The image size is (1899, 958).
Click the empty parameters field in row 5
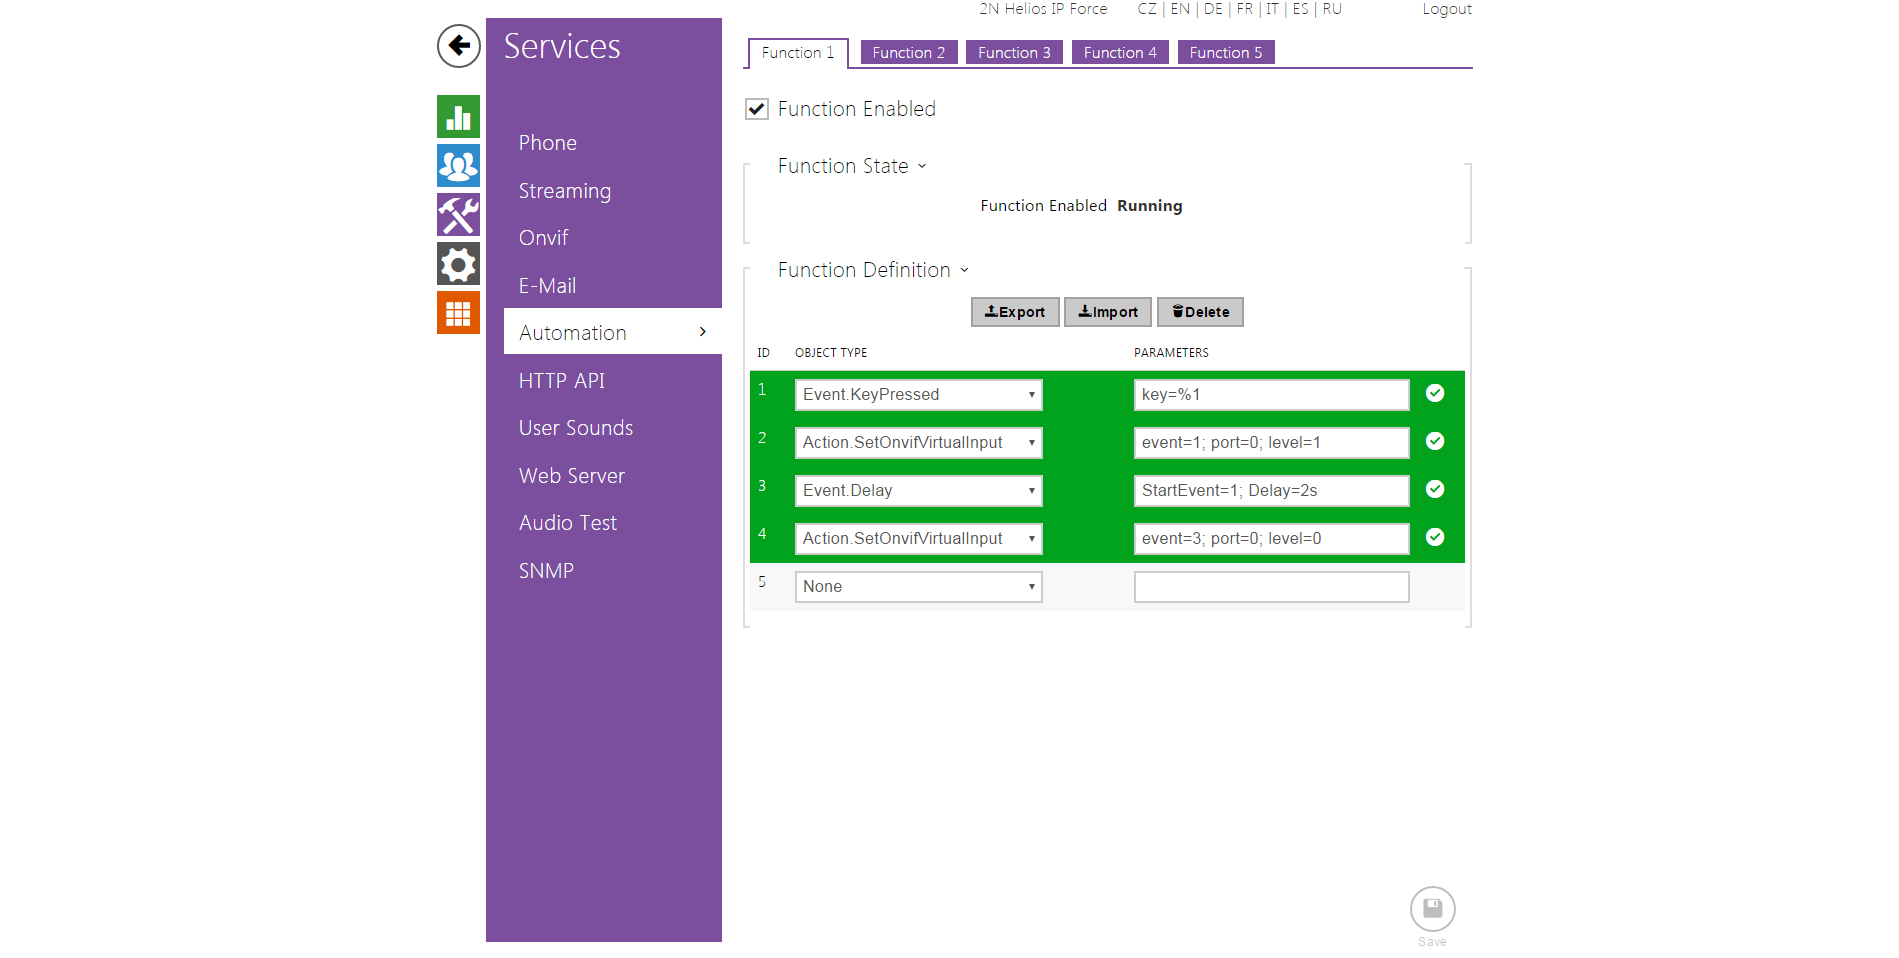(1271, 587)
